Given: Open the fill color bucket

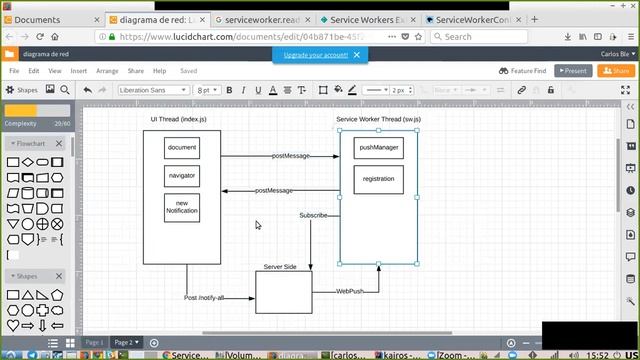Looking at the screenshot, I should click(x=338, y=90).
